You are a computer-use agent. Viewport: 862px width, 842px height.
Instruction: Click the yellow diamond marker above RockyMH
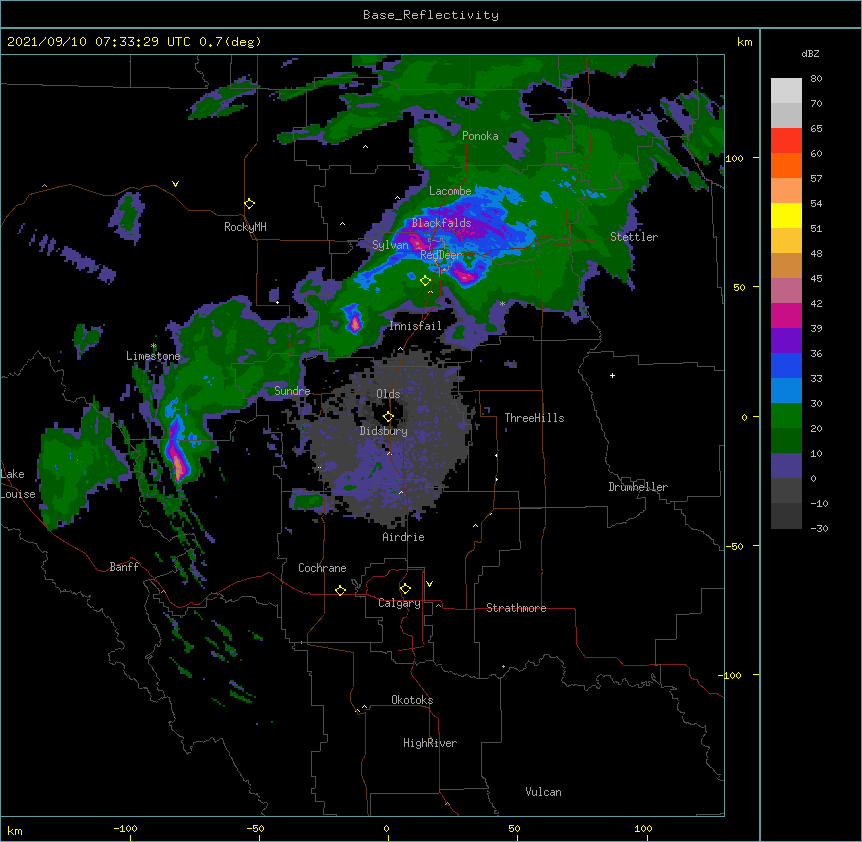249,204
